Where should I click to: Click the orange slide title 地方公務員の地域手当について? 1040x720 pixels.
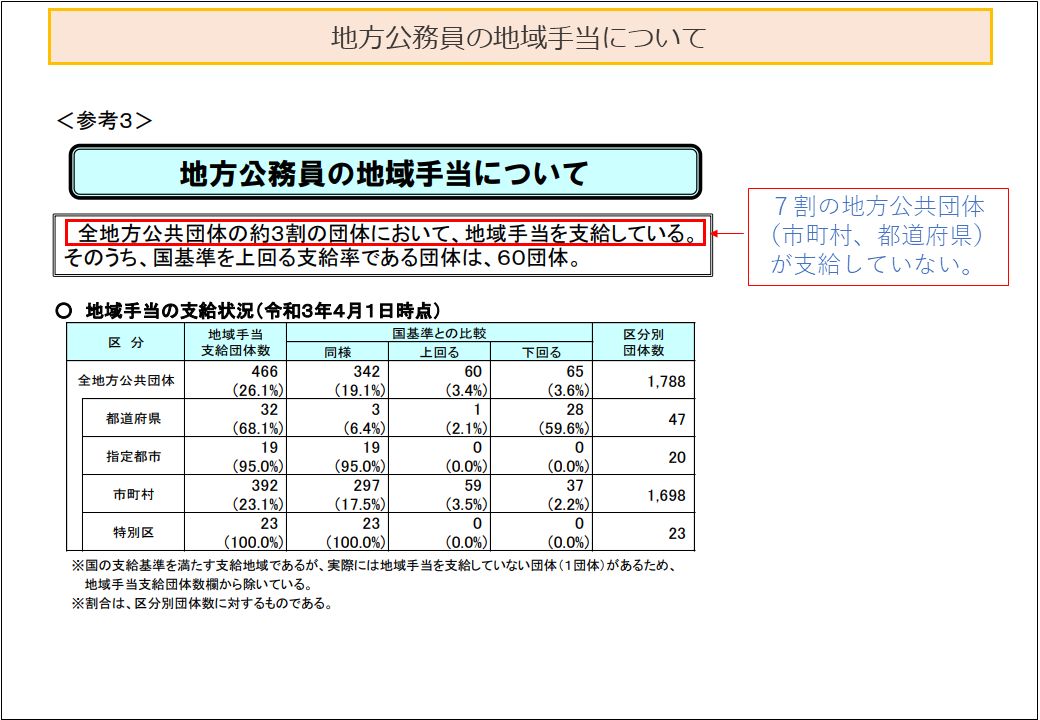[x=520, y=37]
